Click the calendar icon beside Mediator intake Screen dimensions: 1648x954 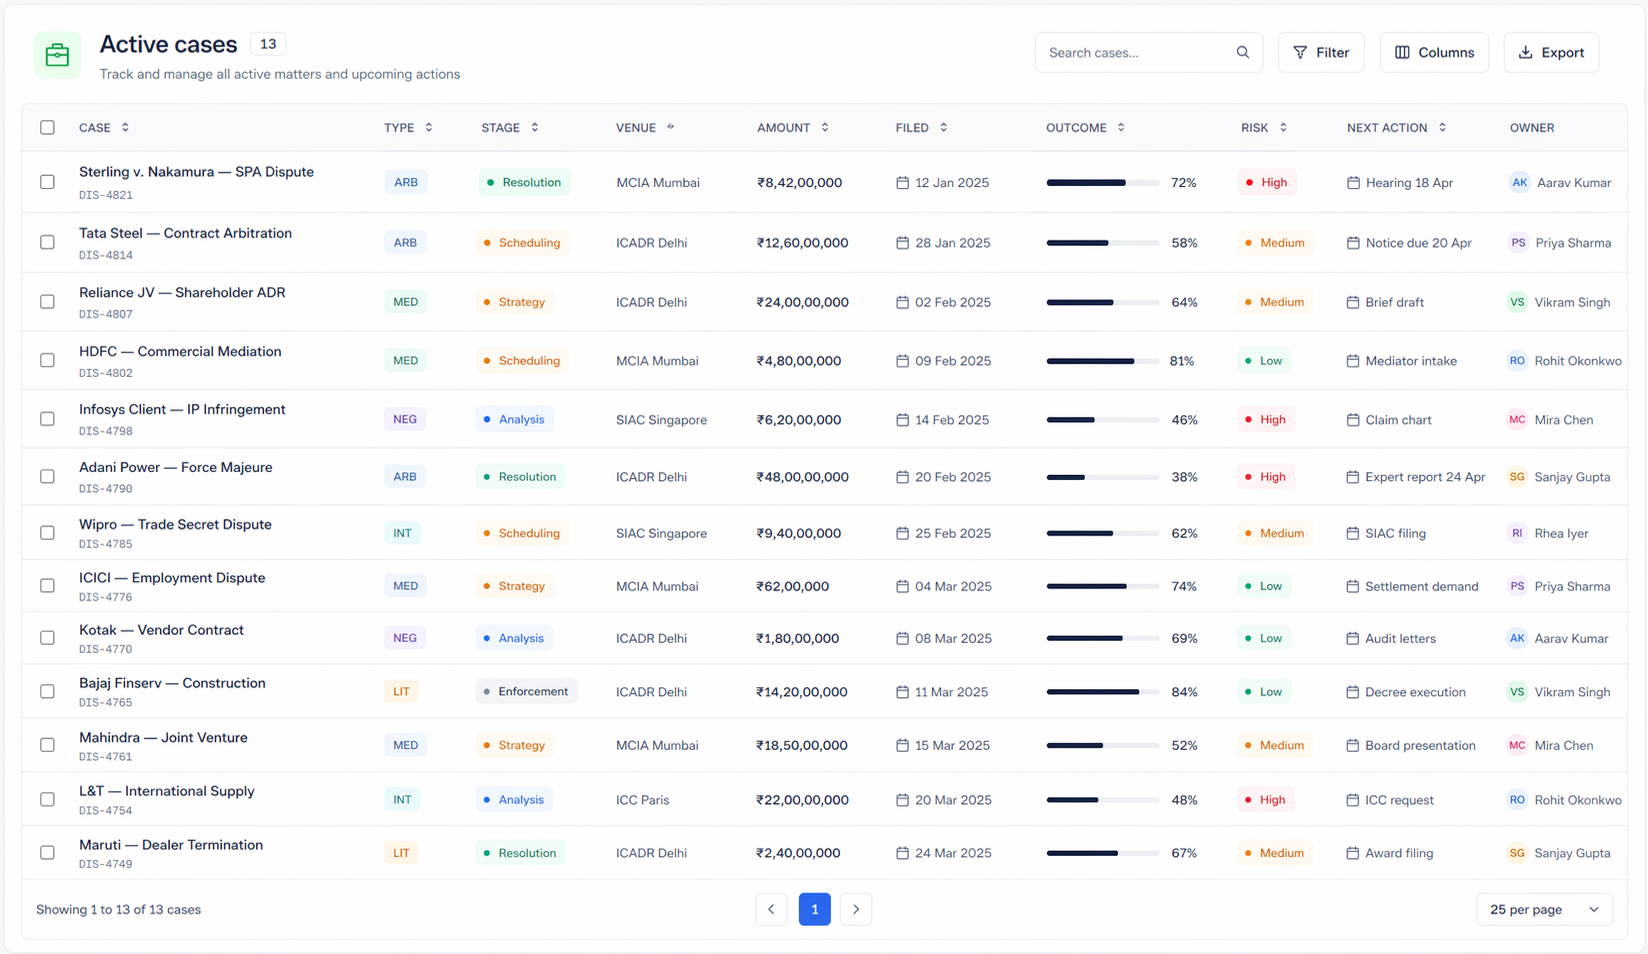1353,361
